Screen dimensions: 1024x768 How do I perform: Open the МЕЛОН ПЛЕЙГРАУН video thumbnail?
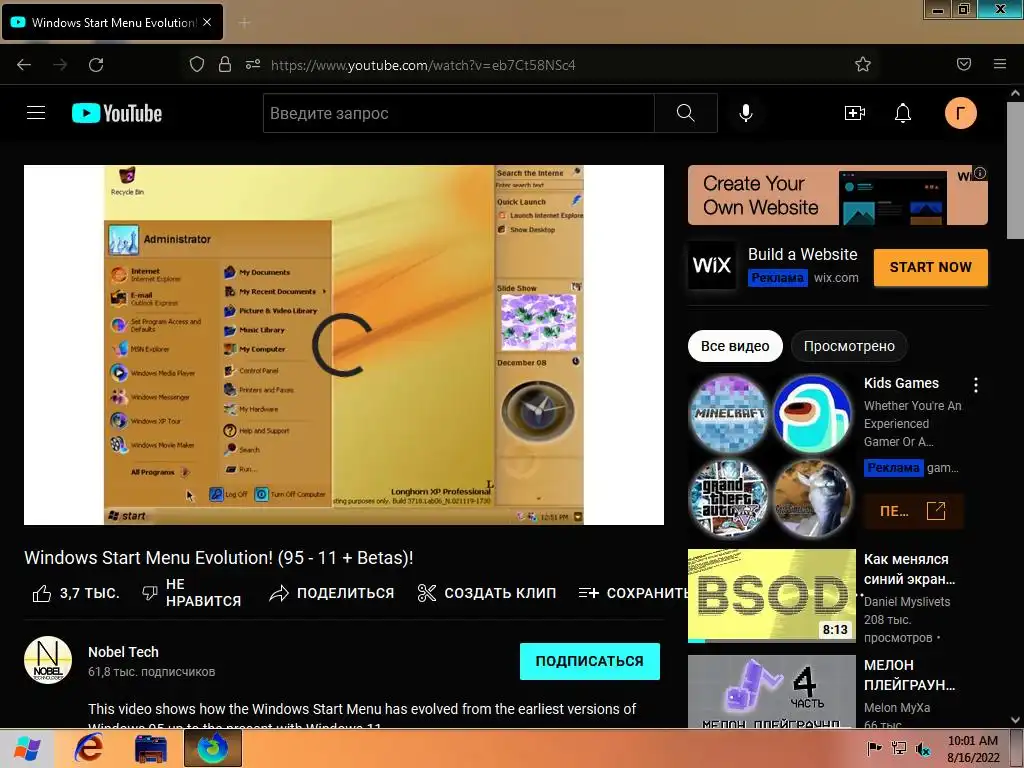[771, 692]
